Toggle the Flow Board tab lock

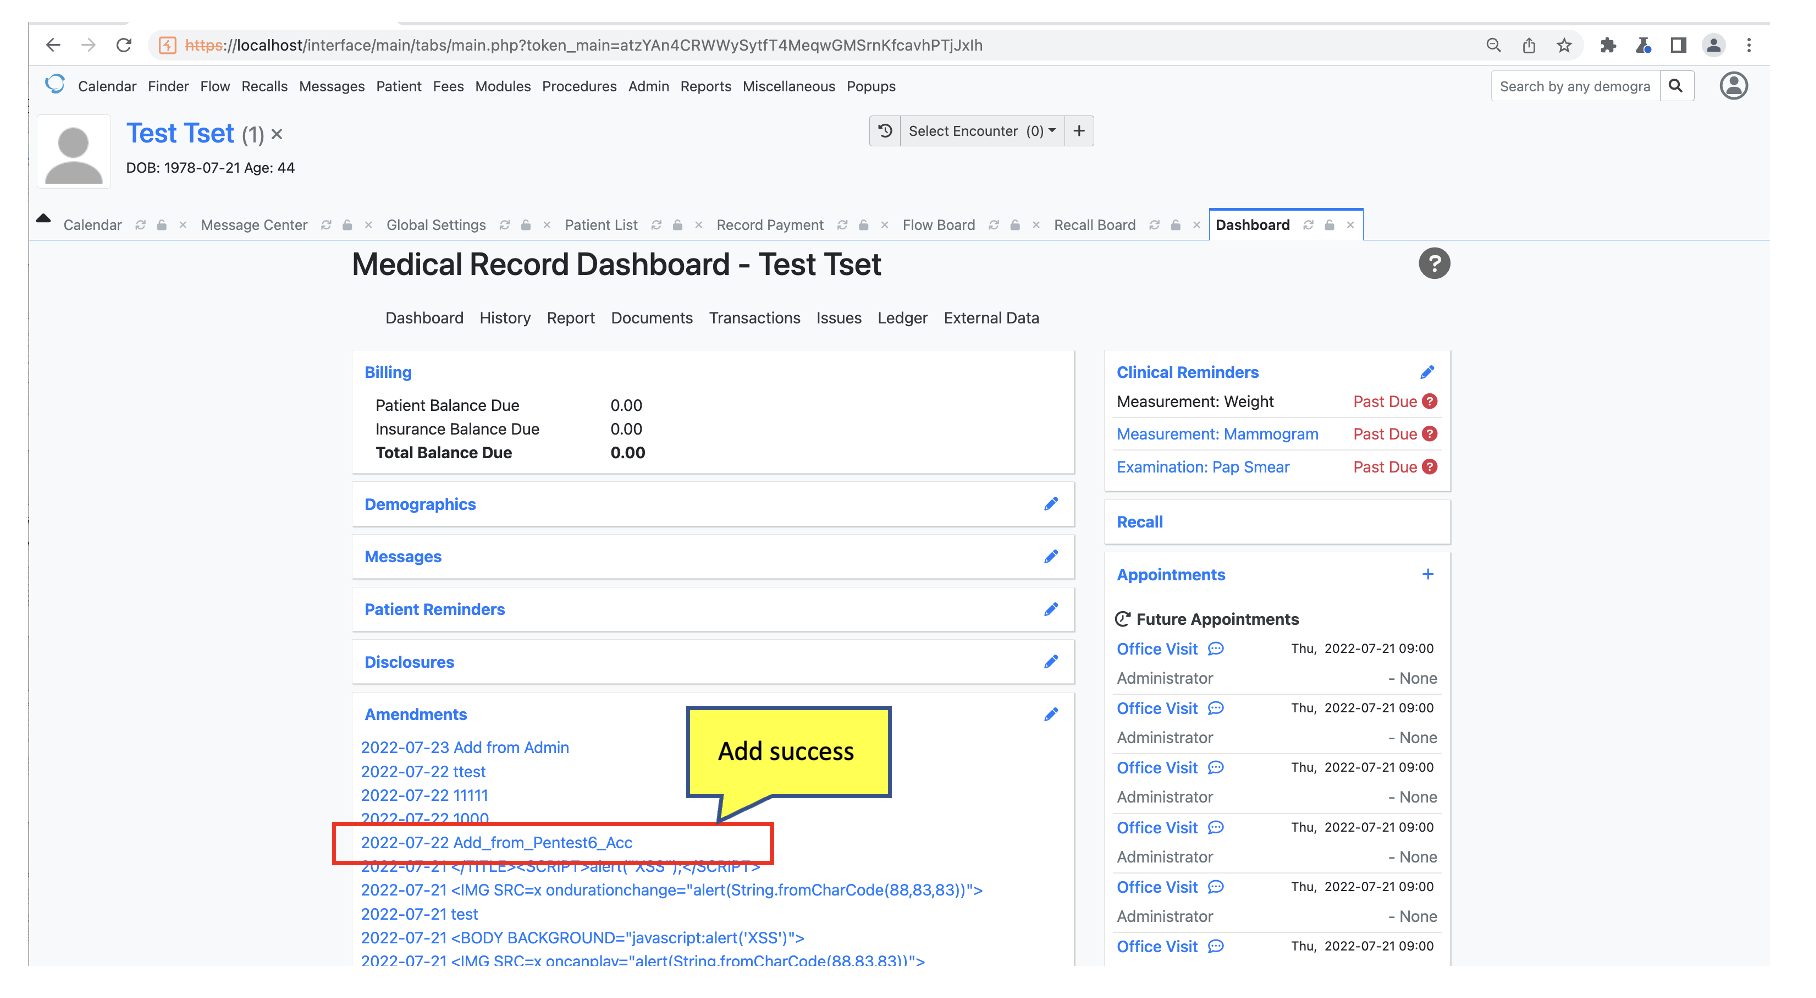(x=1016, y=225)
